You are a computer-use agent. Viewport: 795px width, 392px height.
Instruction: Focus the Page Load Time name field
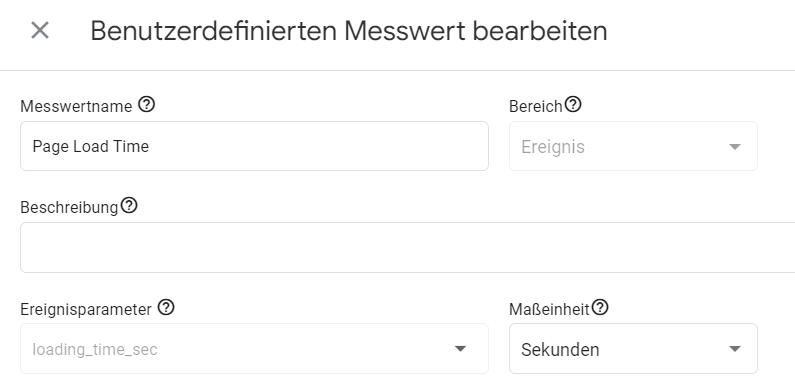(x=255, y=146)
